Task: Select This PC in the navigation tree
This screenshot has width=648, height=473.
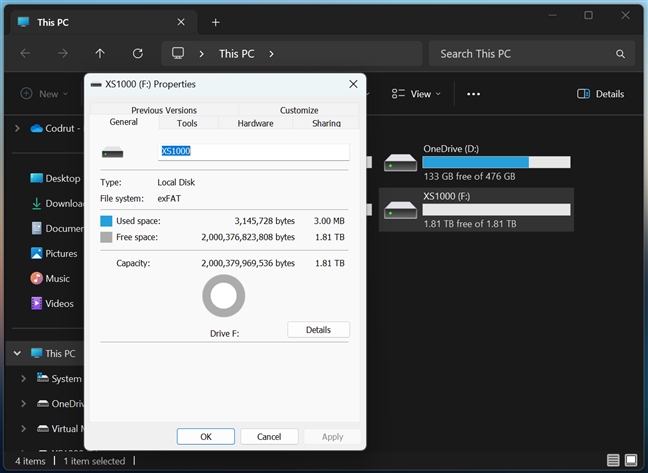Action: (x=53, y=353)
